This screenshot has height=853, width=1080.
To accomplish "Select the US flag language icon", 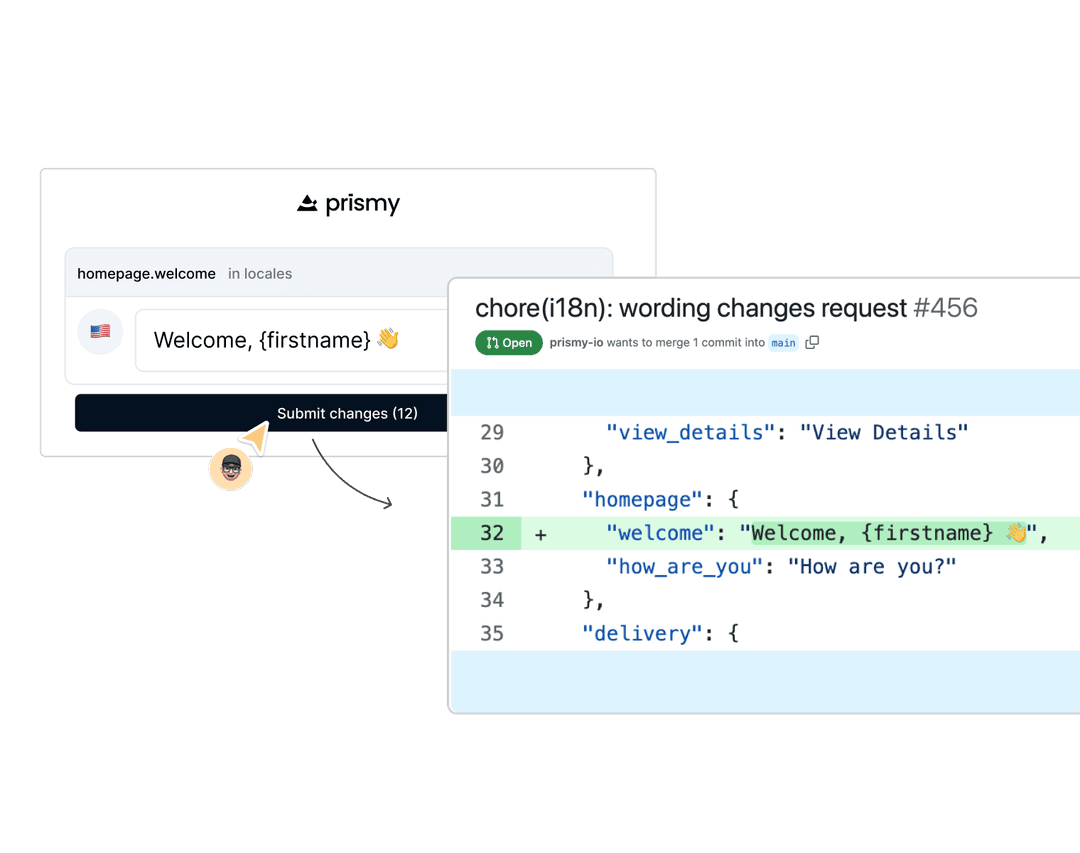I will pyautogui.click(x=100, y=331).
